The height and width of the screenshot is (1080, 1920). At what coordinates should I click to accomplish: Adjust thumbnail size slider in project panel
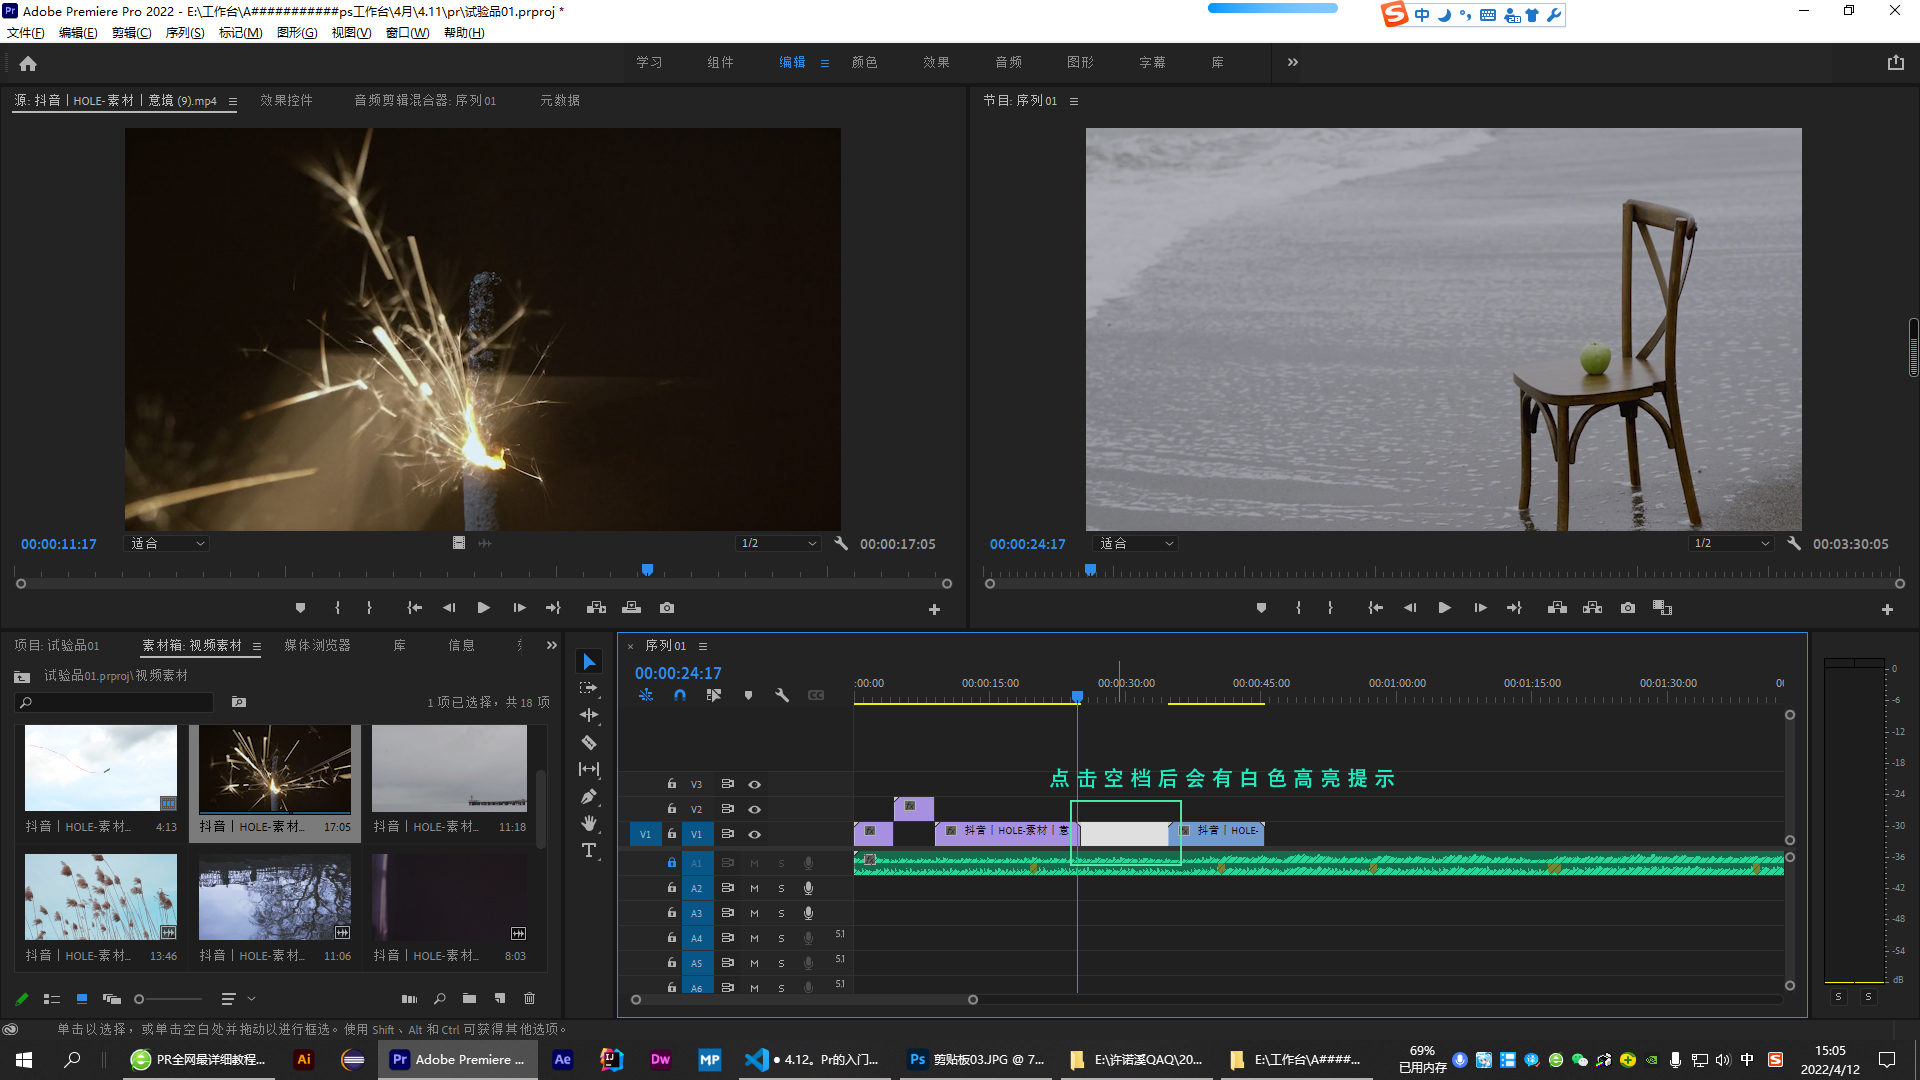[x=168, y=998]
